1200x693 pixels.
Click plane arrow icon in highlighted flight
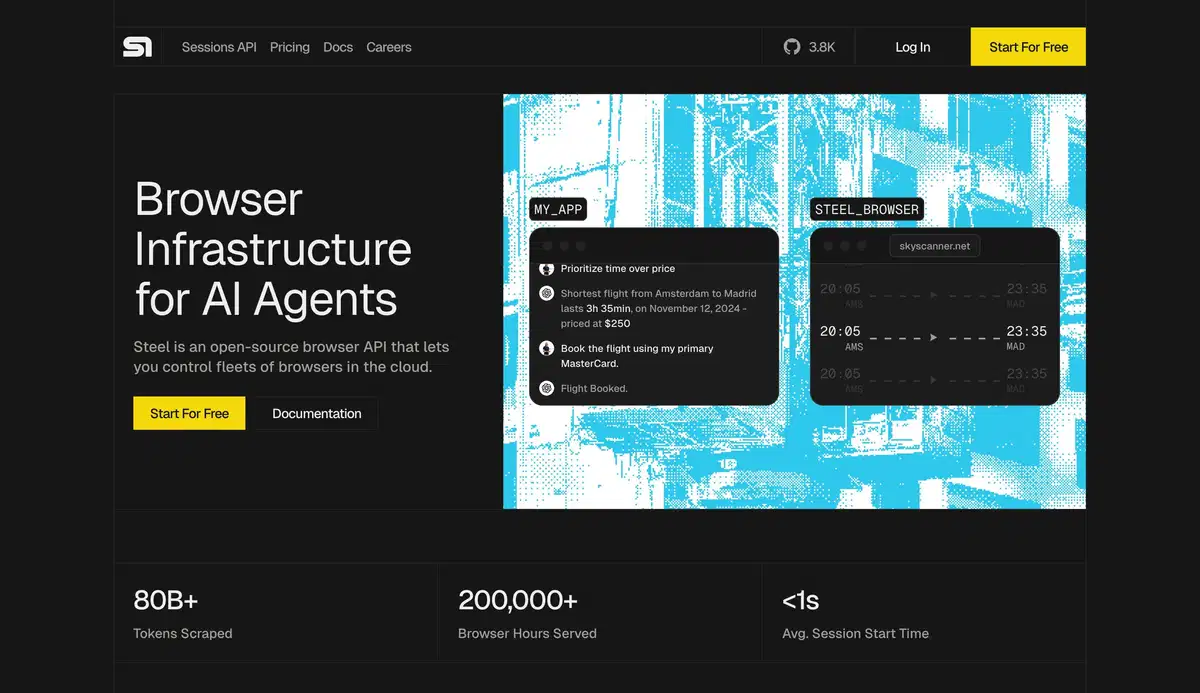933,338
